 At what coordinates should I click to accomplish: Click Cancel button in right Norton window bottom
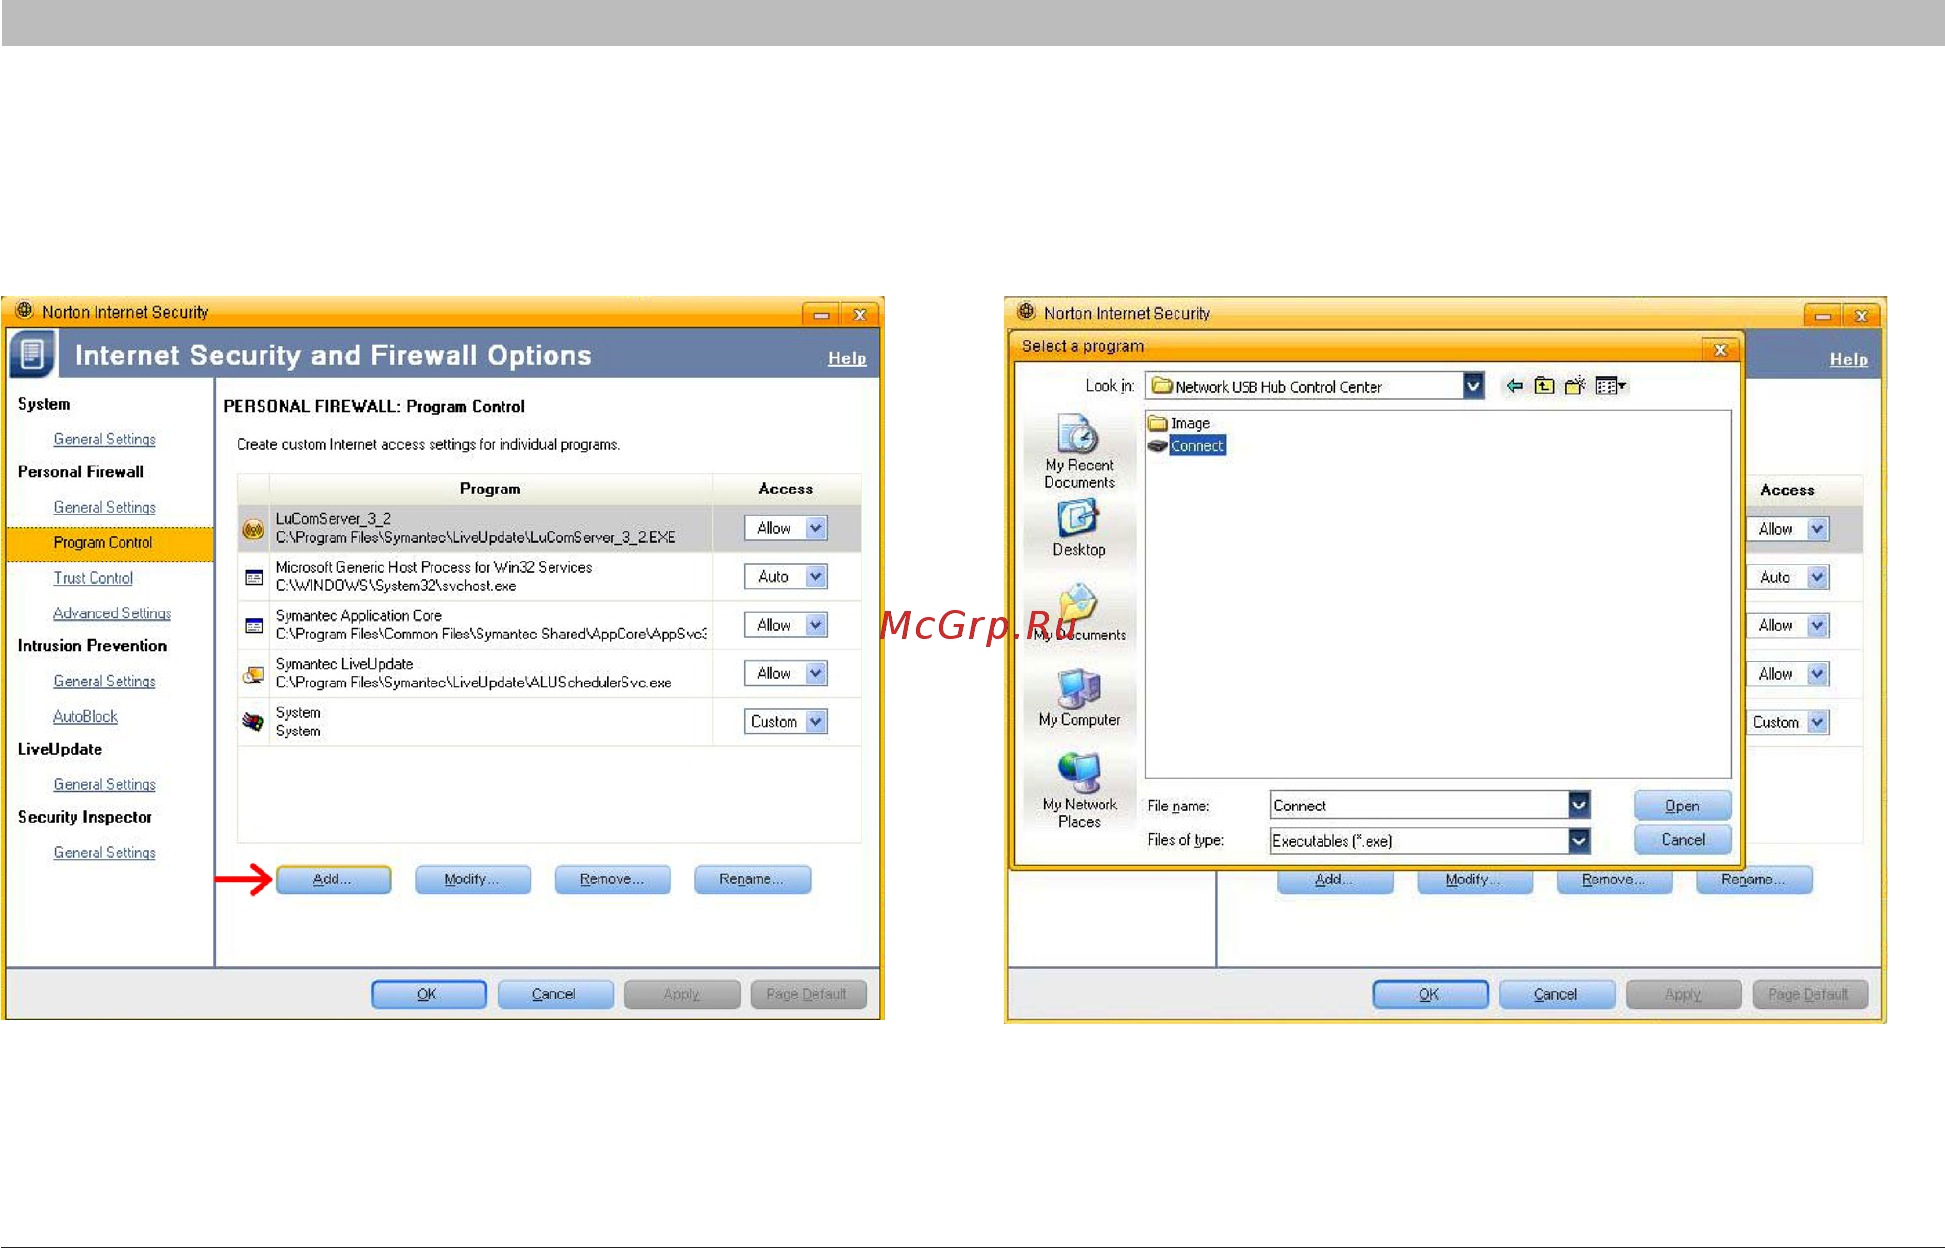click(1557, 994)
